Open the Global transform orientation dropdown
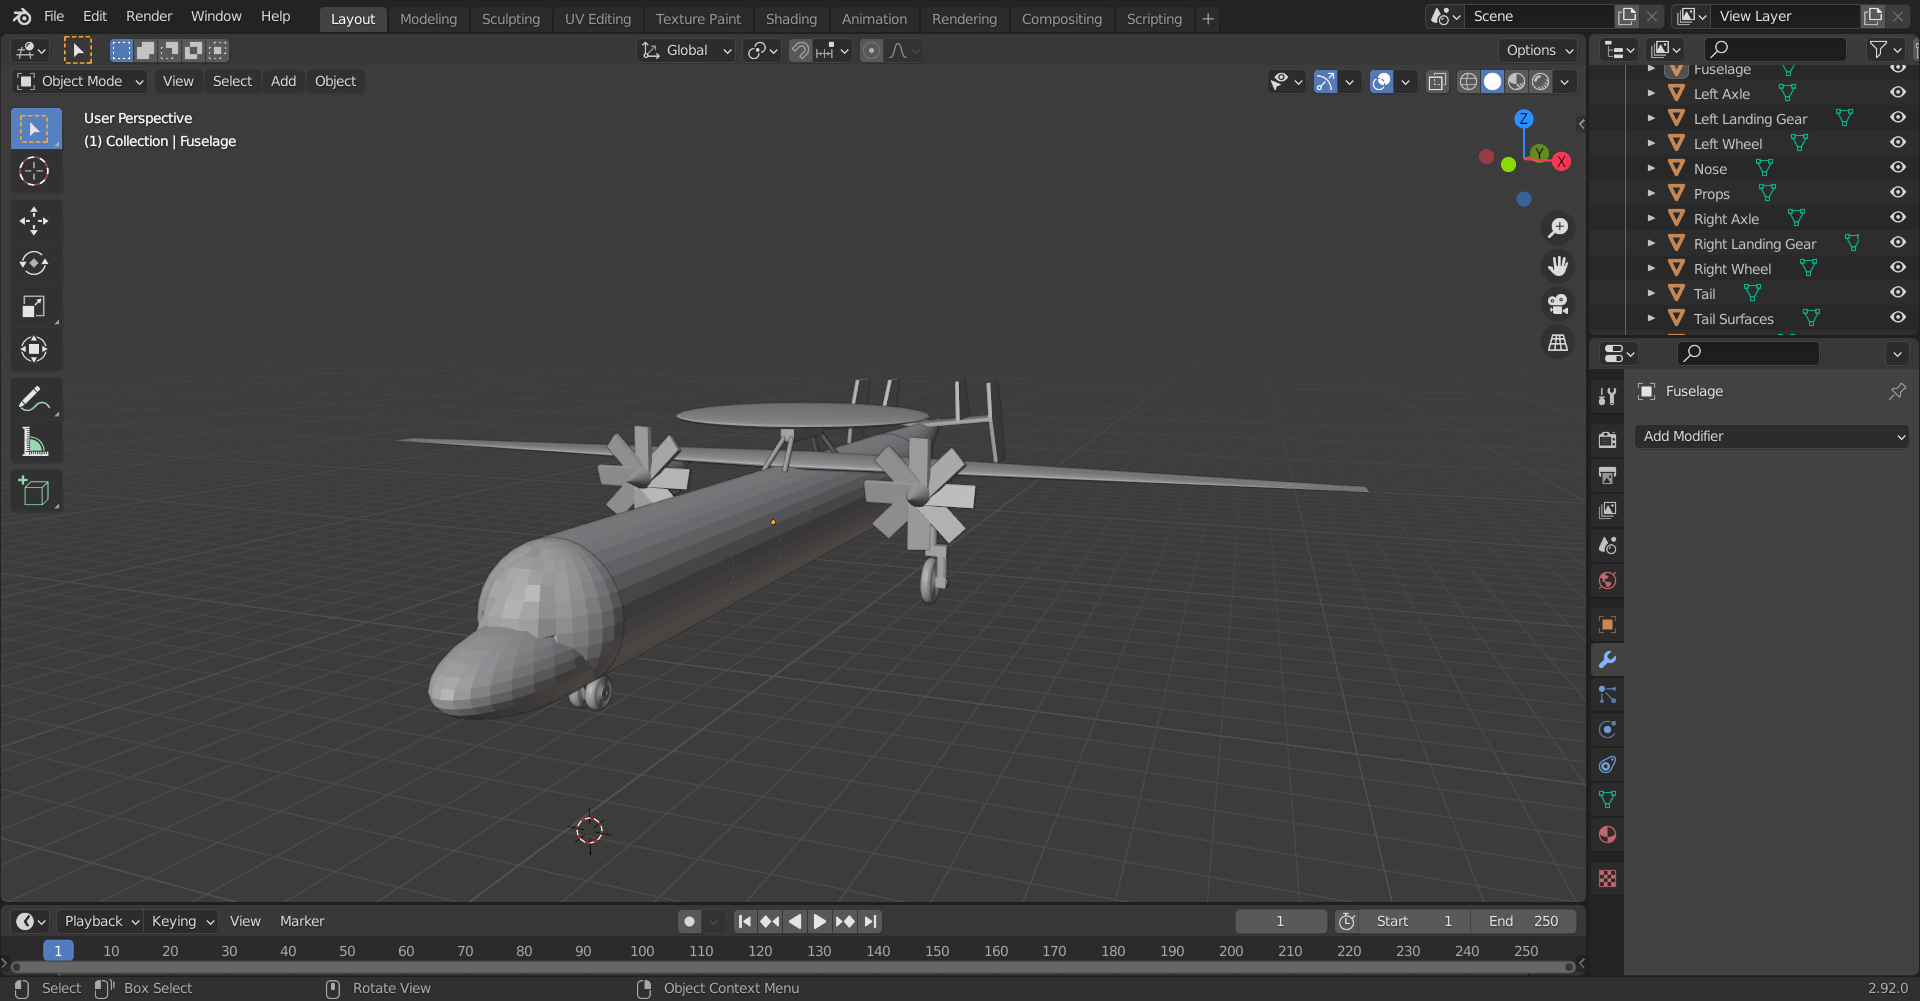Screen dimensions: 1920x1001 [686, 50]
